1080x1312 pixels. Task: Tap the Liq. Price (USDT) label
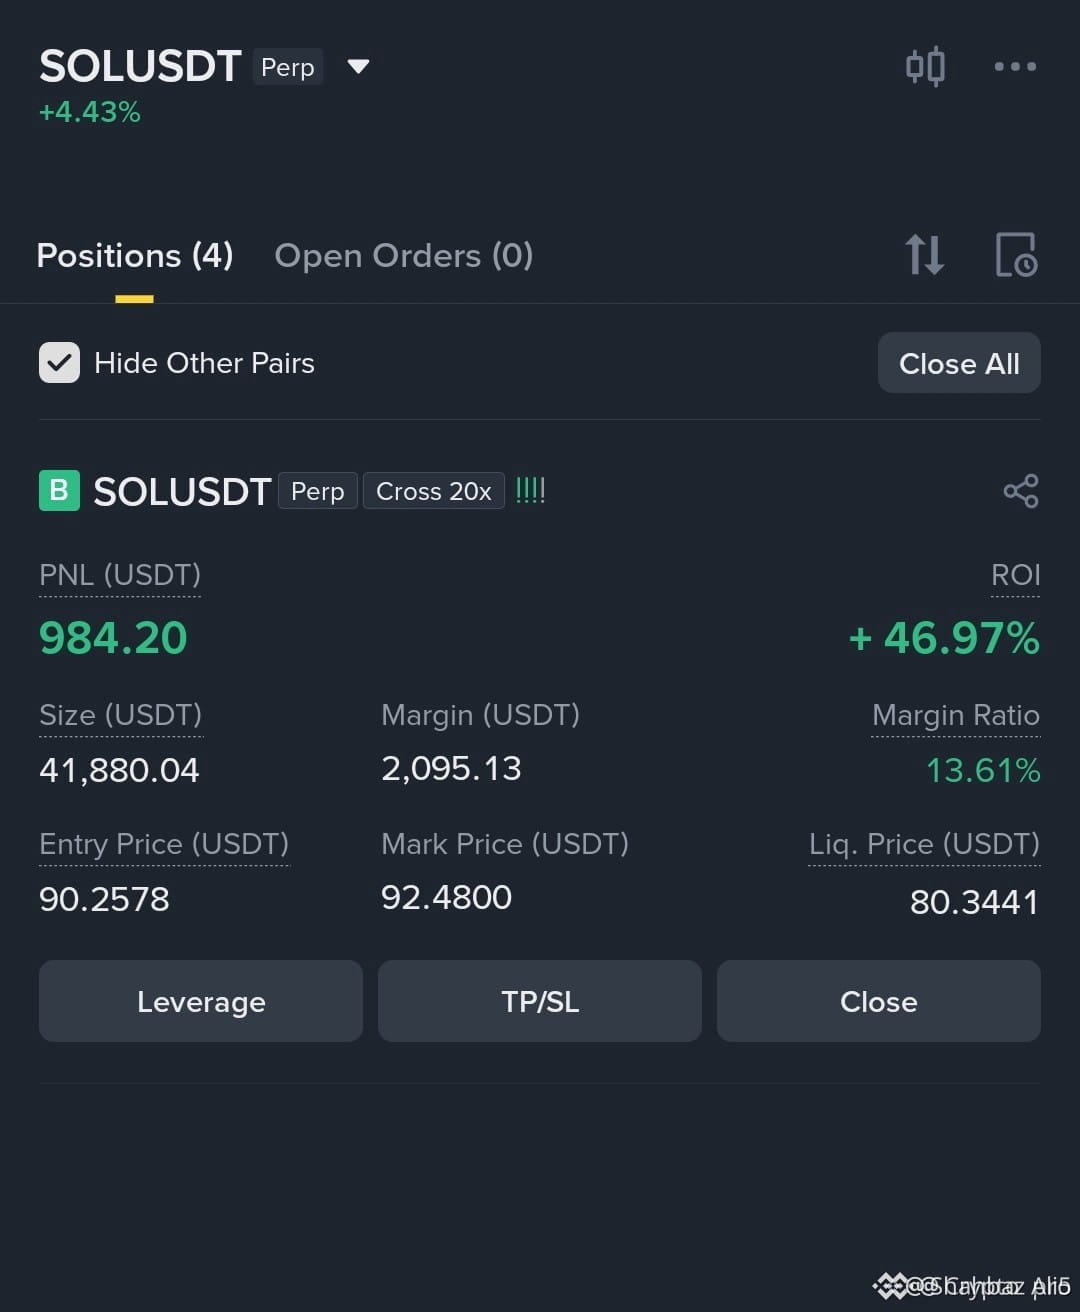point(924,844)
